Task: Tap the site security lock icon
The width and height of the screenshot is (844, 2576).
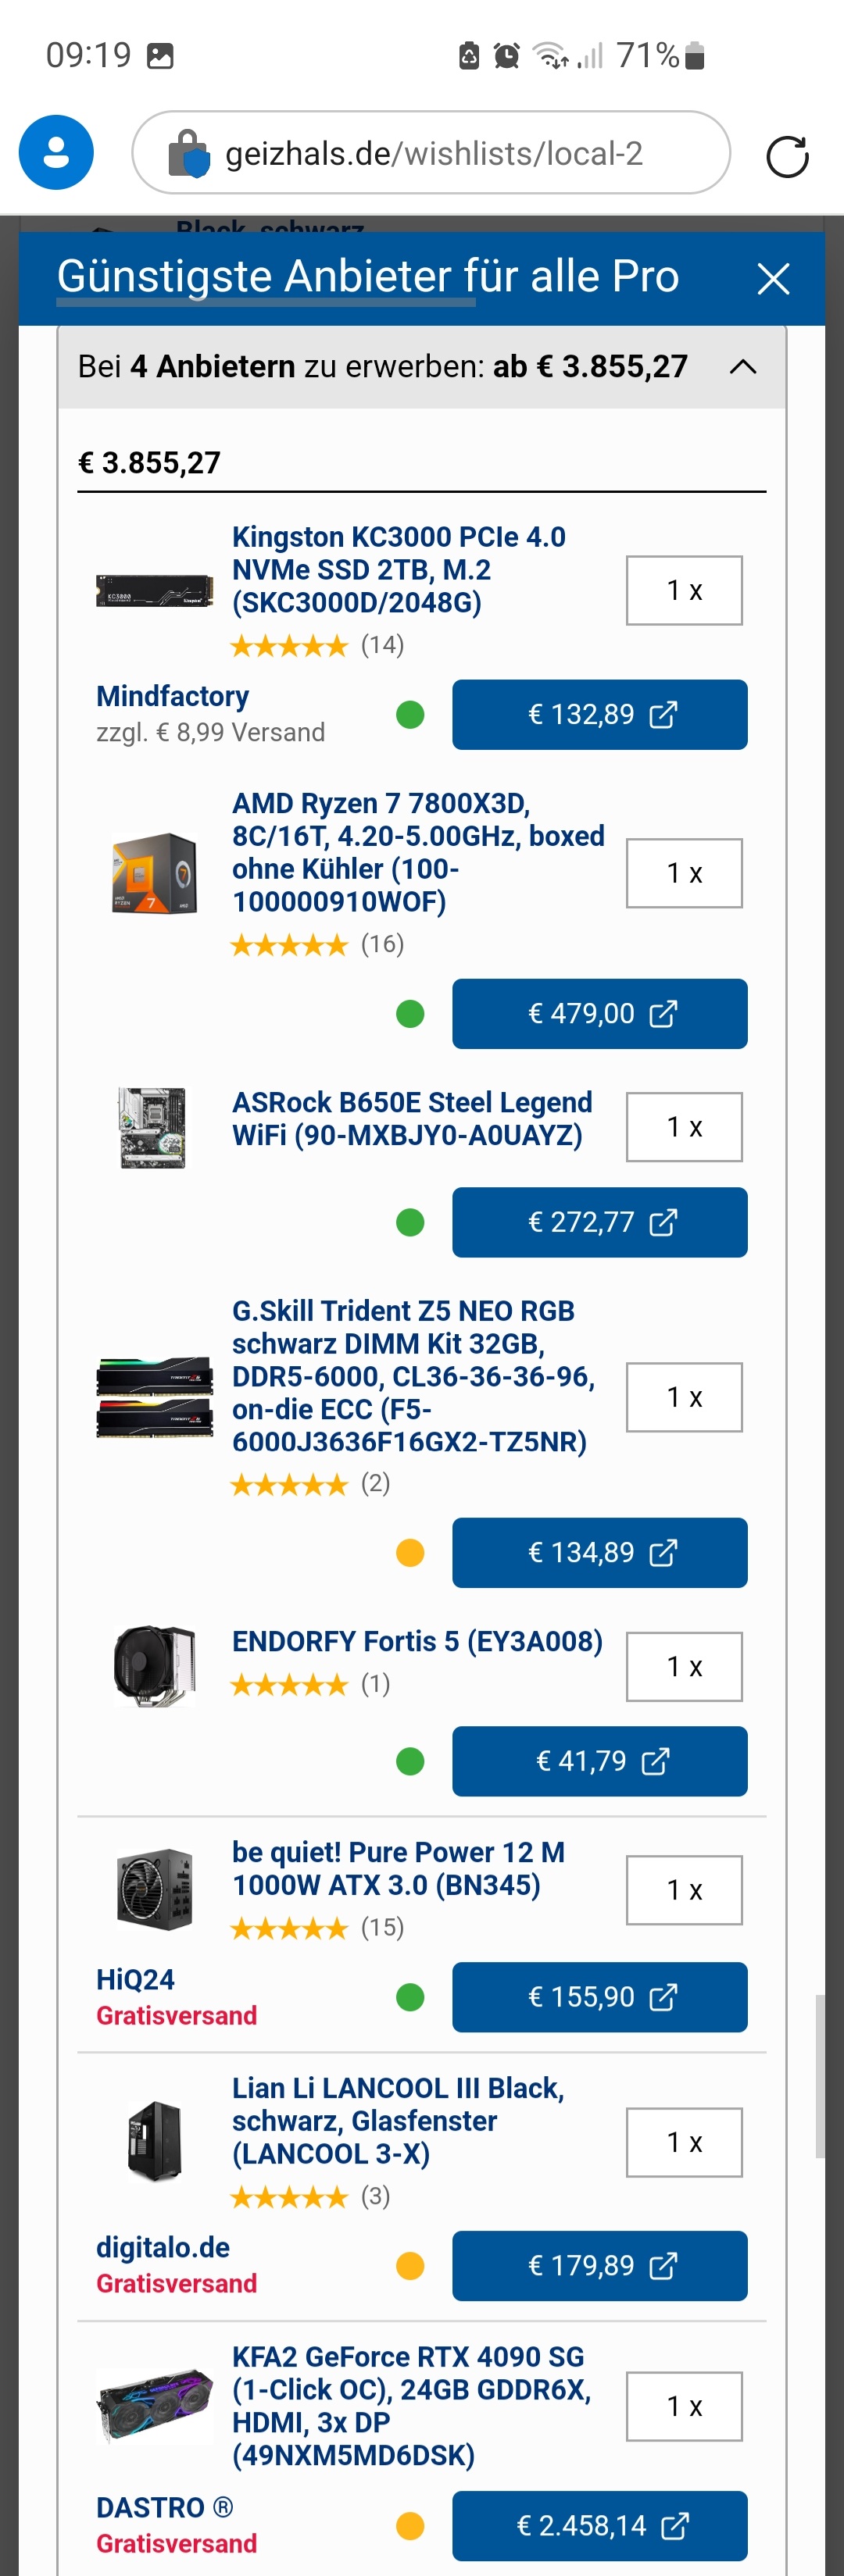Action: pos(188,154)
